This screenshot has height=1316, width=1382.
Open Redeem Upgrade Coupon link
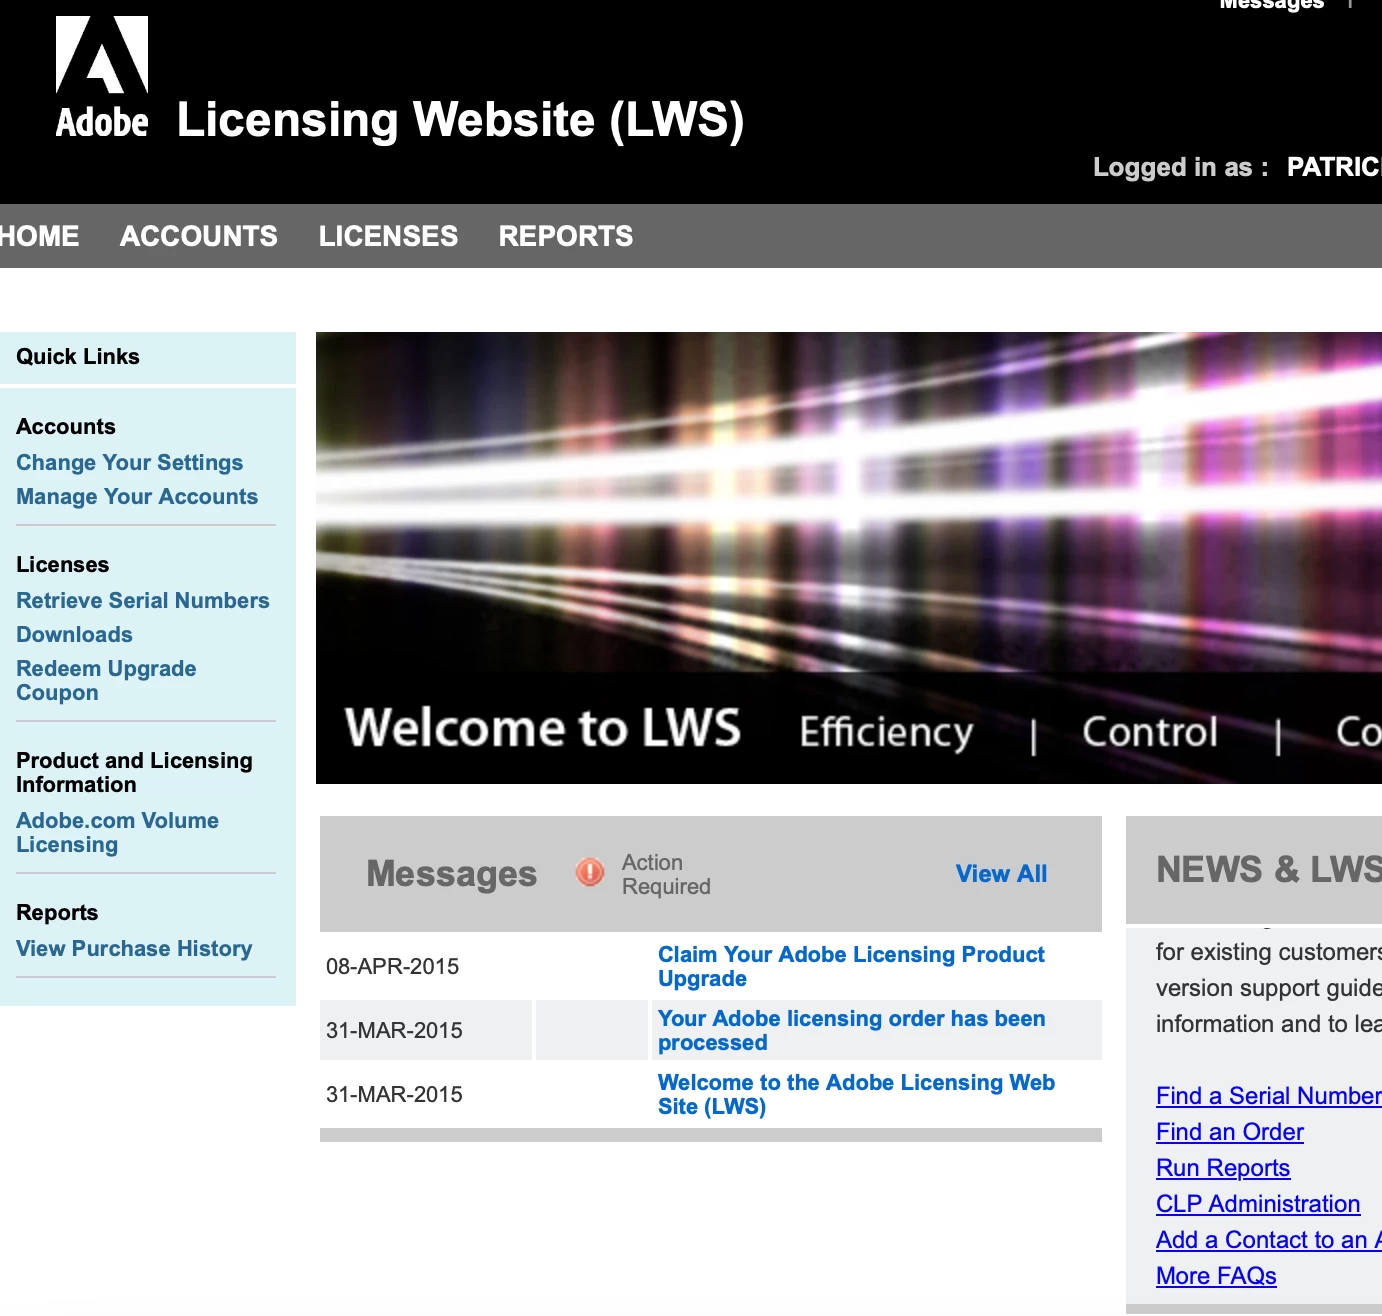point(106,681)
